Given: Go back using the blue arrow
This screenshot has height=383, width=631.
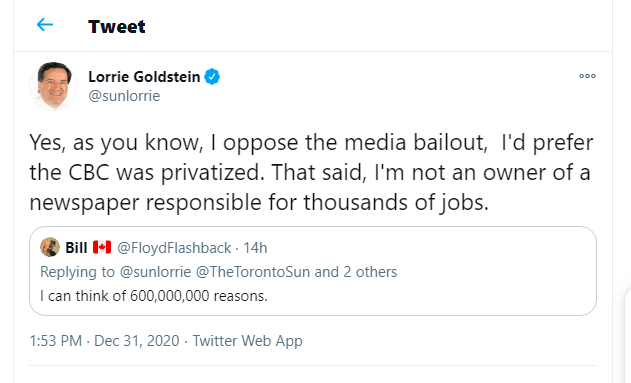Looking at the screenshot, I should [45, 25].
